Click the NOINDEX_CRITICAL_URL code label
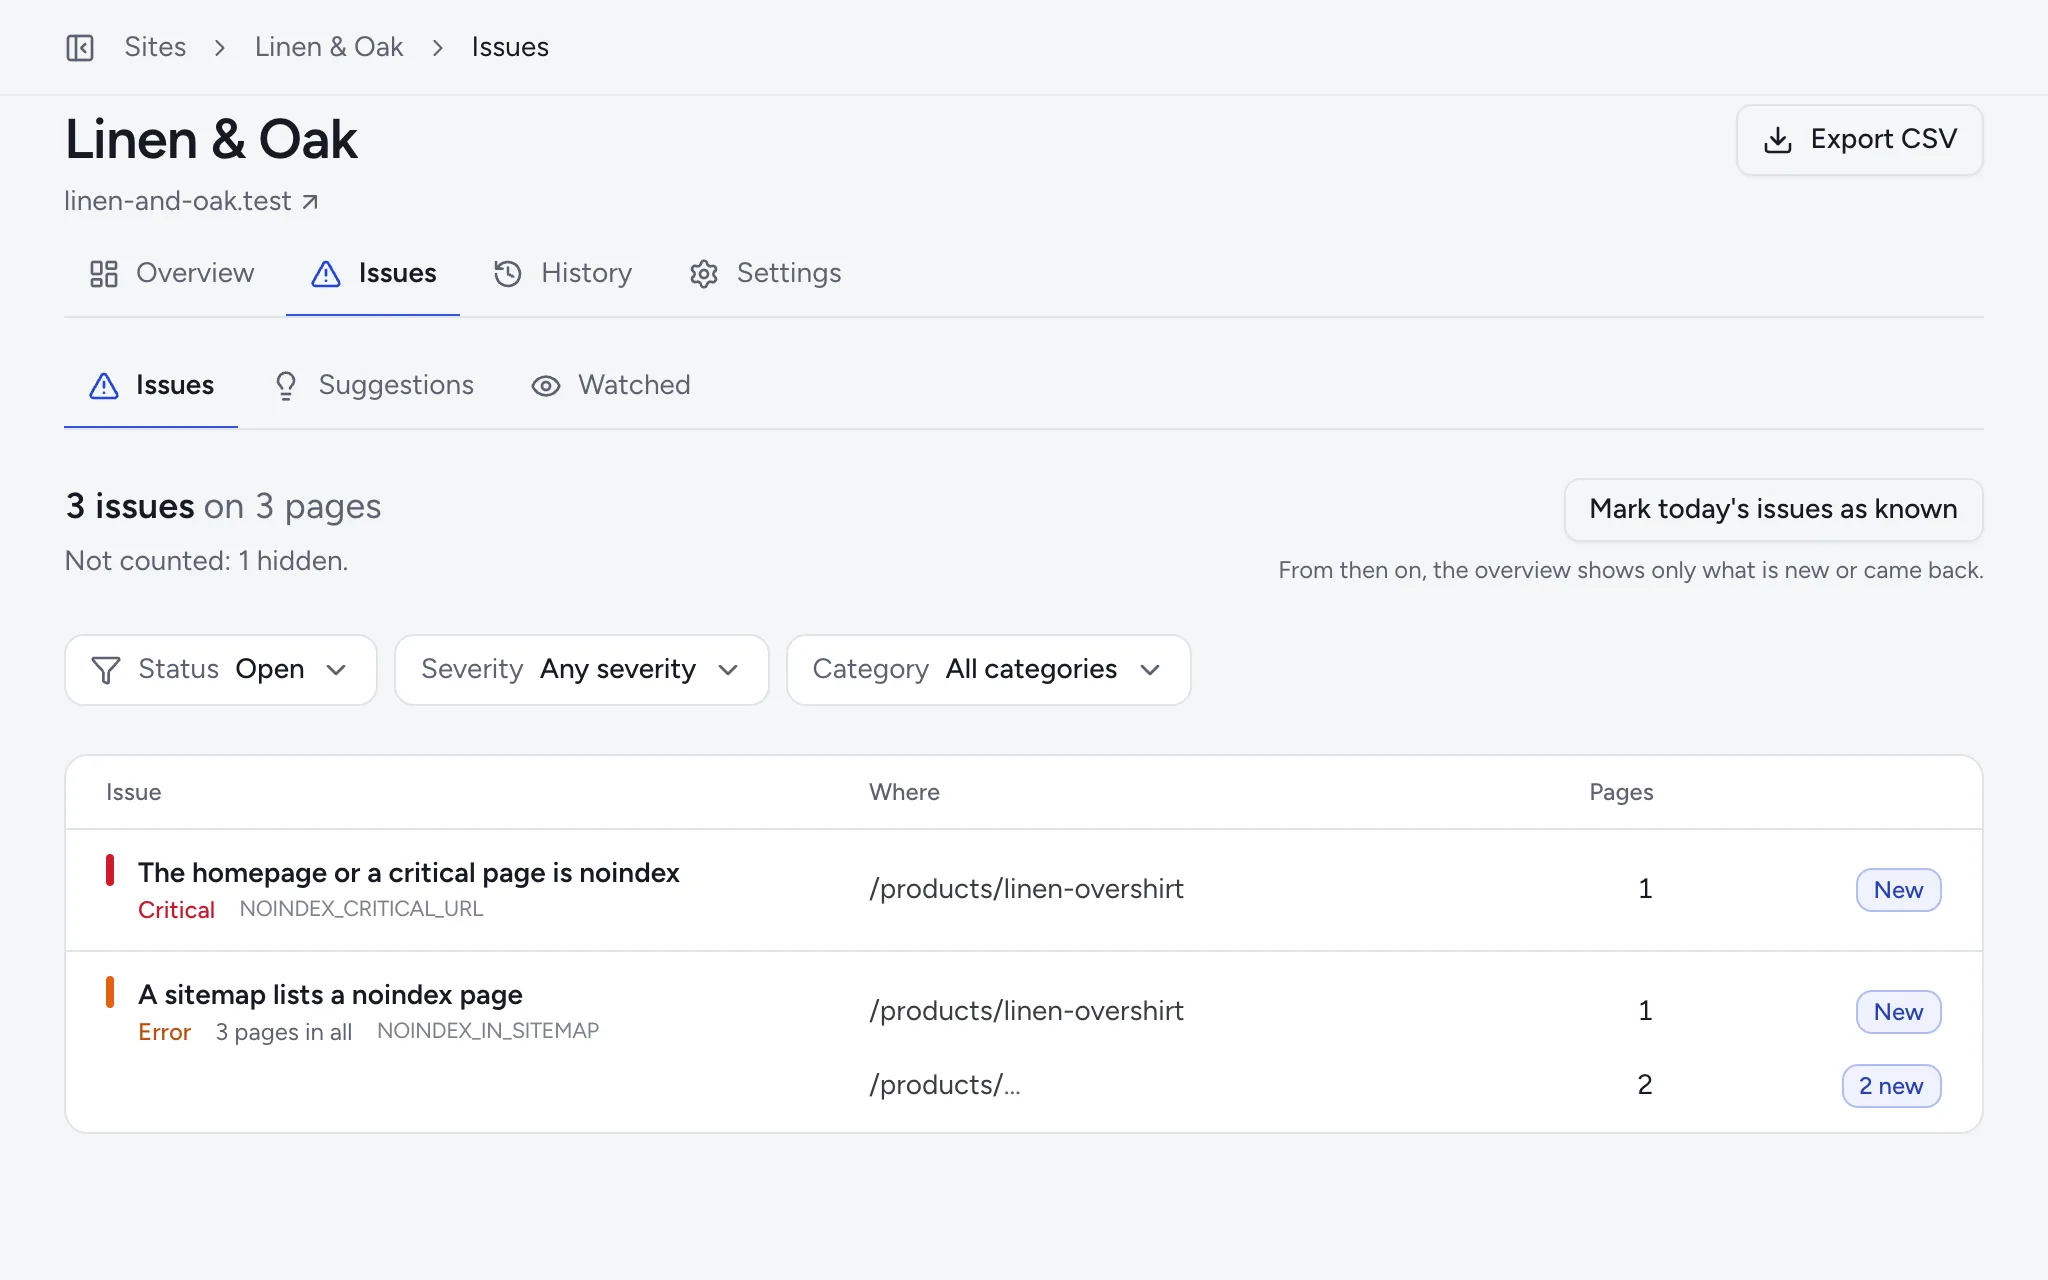The width and height of the screenshot is (2048, 1280). (x=361, y=909)
